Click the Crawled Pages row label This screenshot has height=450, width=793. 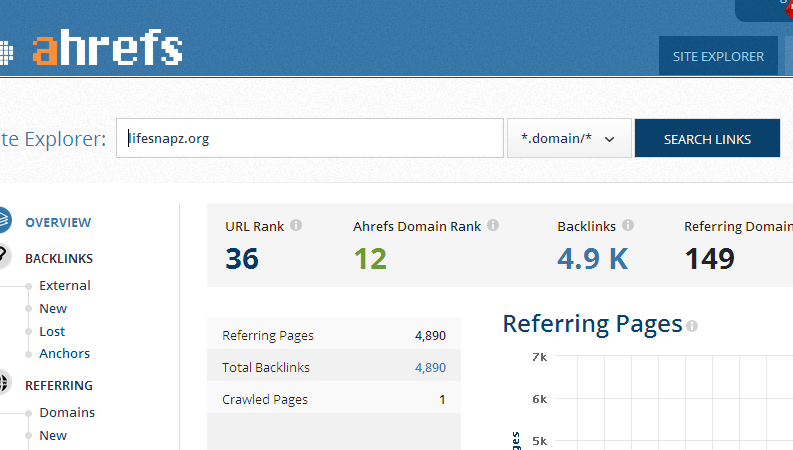click(x=265, y=399)
